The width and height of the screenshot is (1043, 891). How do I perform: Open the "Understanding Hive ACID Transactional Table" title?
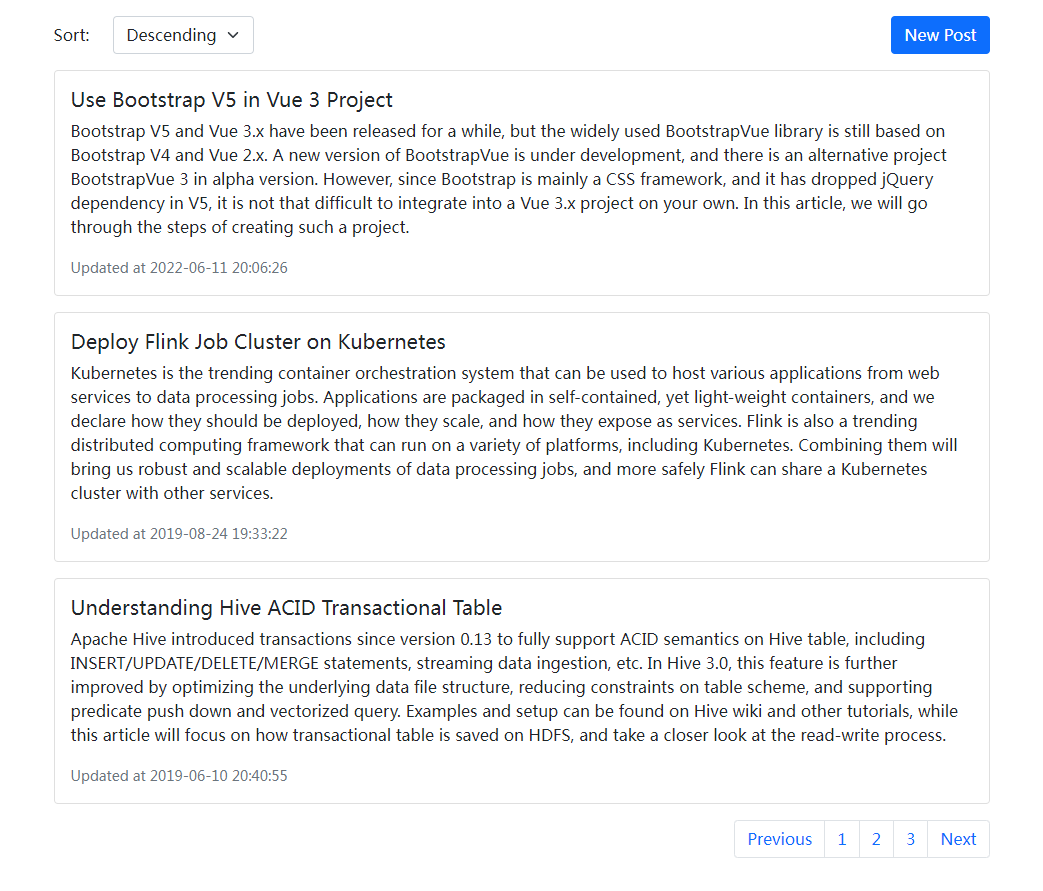click(286, 608)
